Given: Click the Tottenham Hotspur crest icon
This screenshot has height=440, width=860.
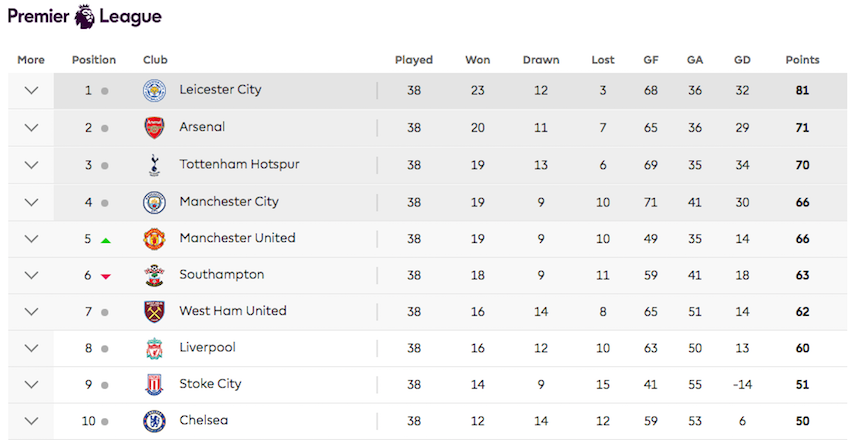Looking at the screenshot, I should [154, 165].
